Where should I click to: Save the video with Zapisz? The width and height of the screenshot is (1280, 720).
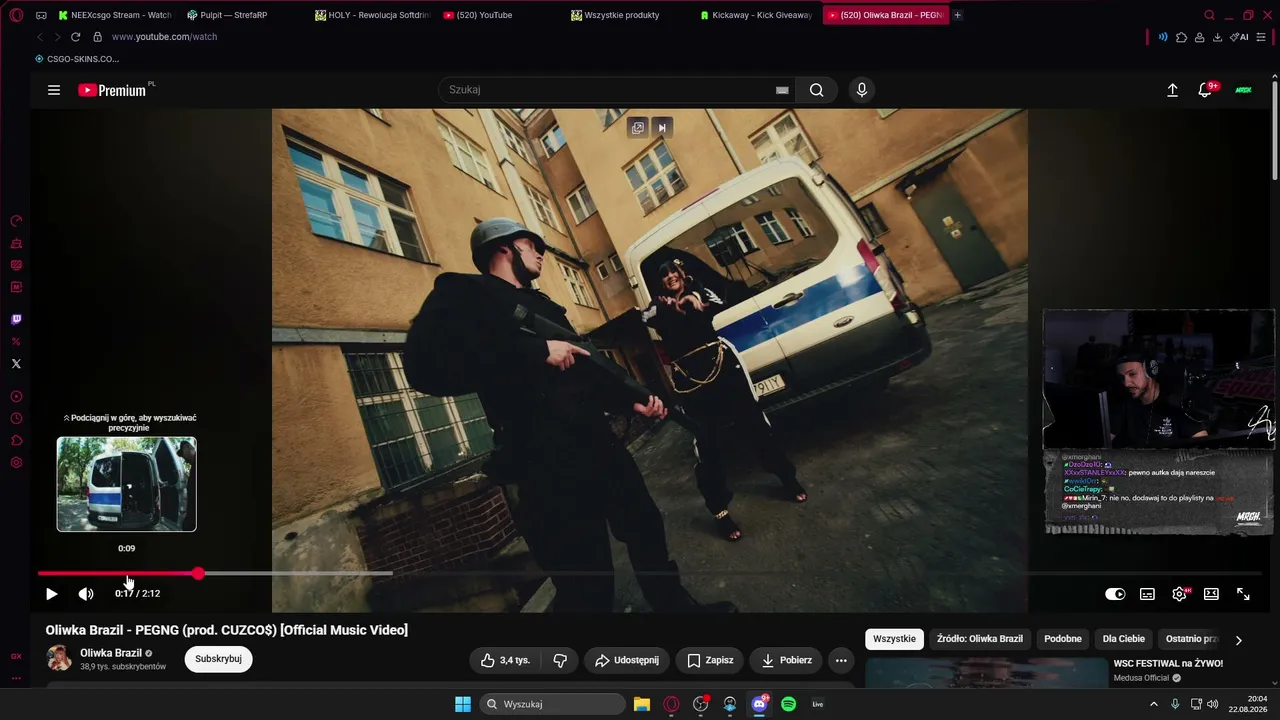click(x=710, y=660)
